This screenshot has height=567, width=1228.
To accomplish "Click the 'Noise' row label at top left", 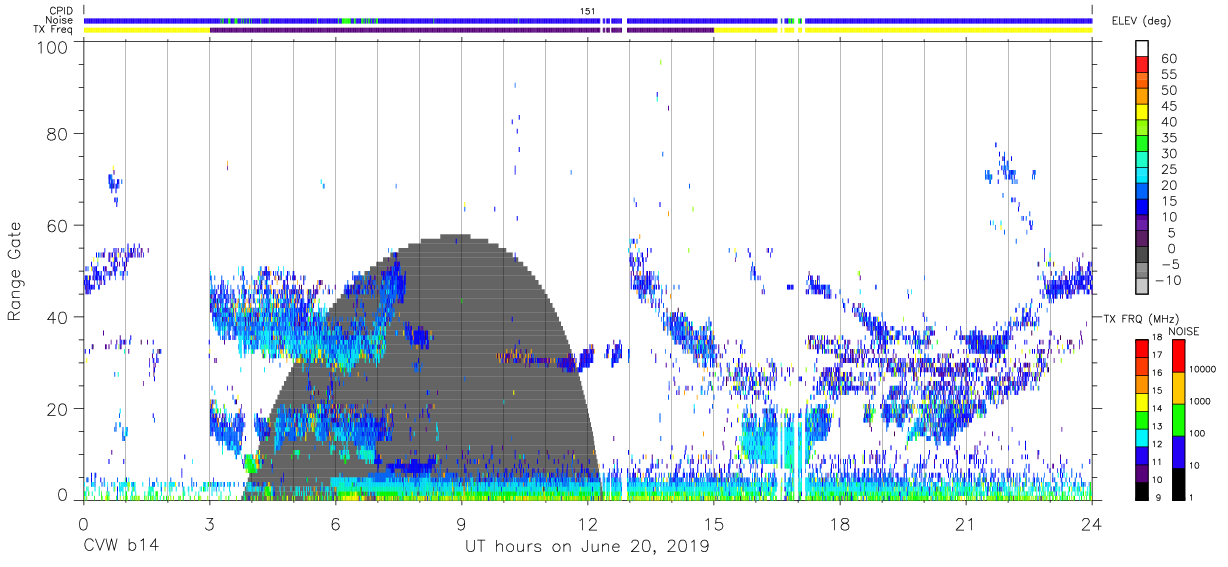I will (x=60, y=20).
